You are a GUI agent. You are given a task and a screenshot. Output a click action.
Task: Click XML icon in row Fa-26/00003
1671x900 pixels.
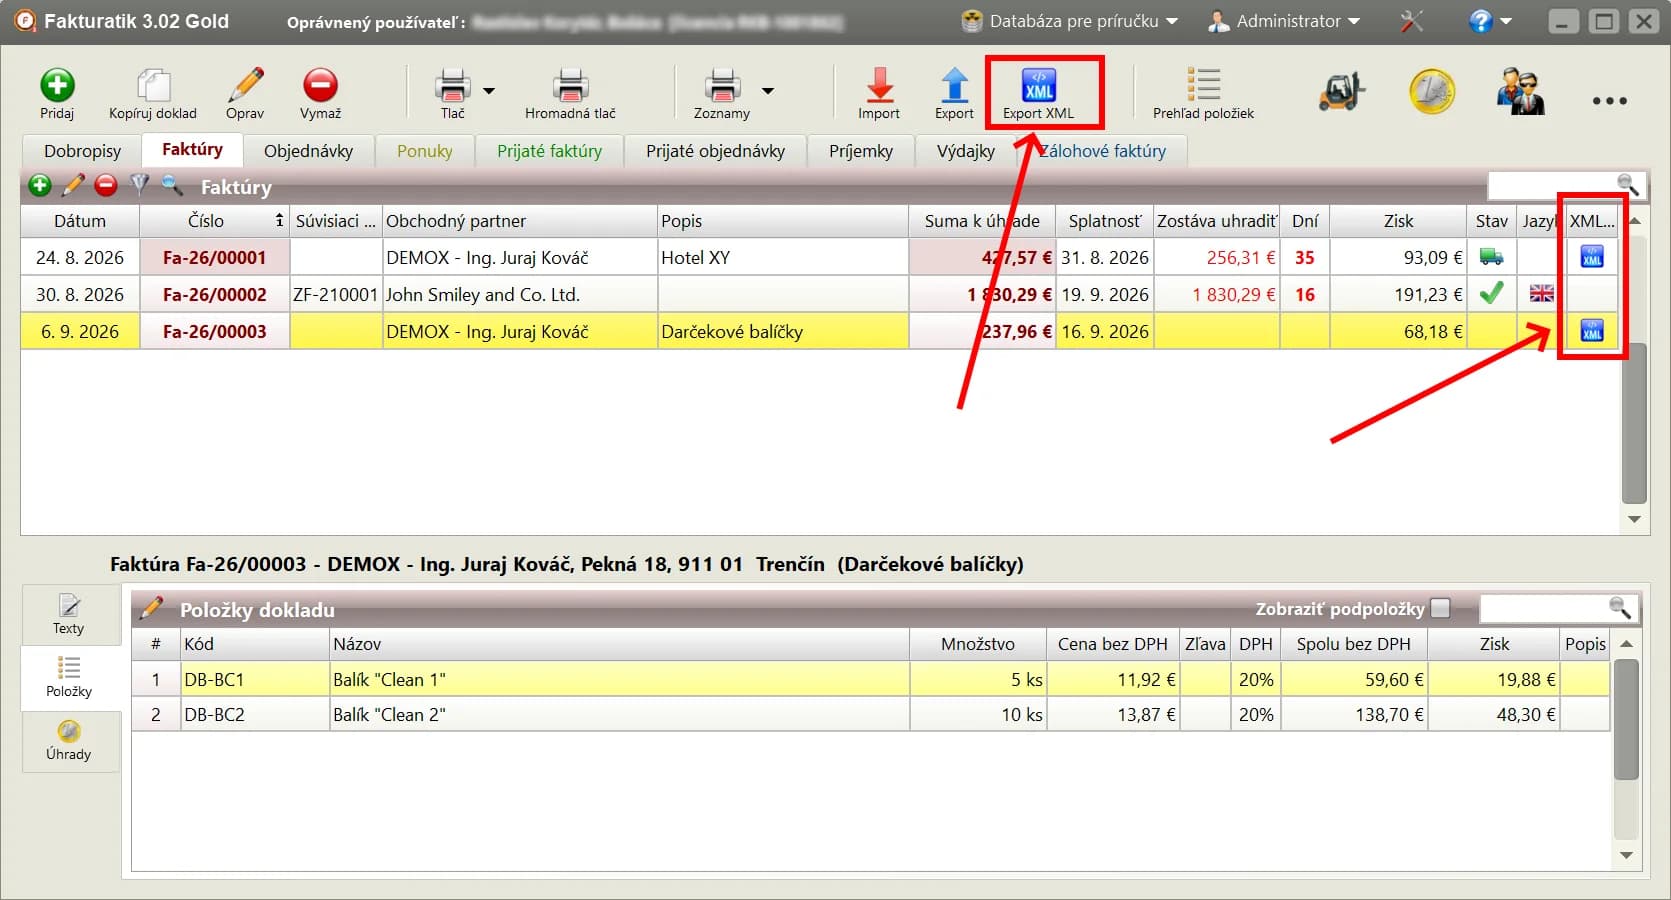[1591, 331]
